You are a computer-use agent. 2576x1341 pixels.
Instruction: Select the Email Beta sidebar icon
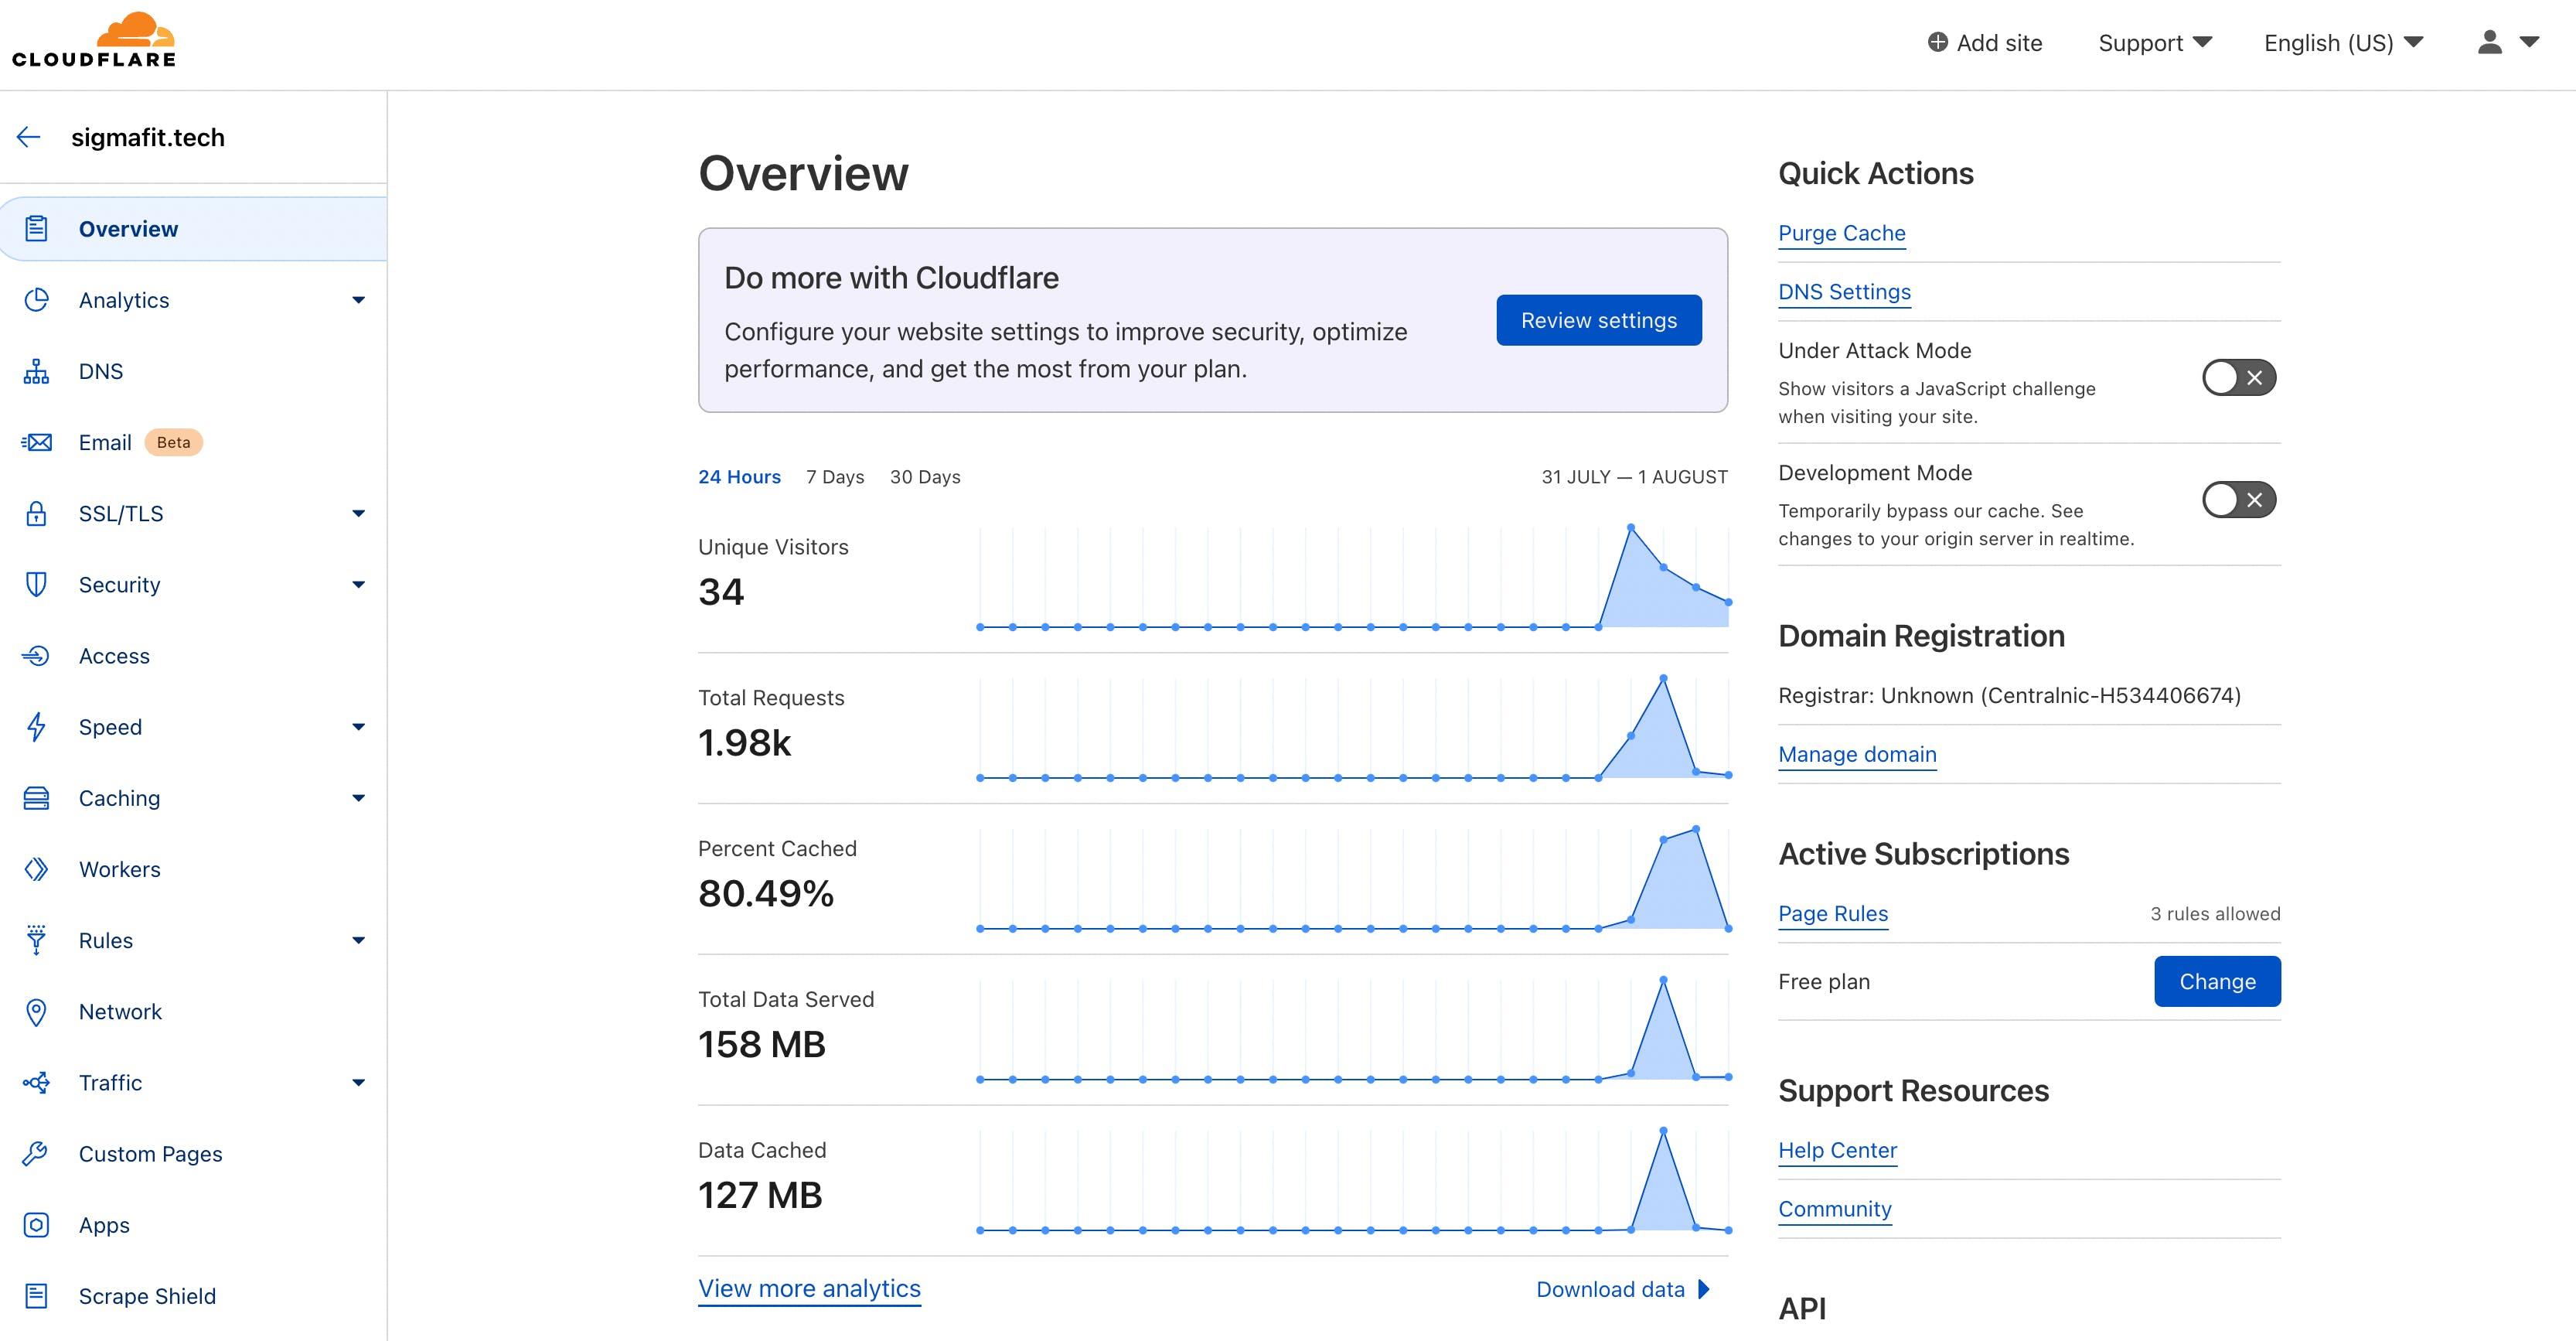36,441
